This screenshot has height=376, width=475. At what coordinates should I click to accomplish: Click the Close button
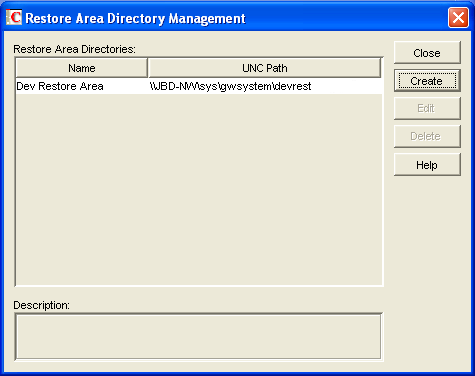(x=427, y=53)
